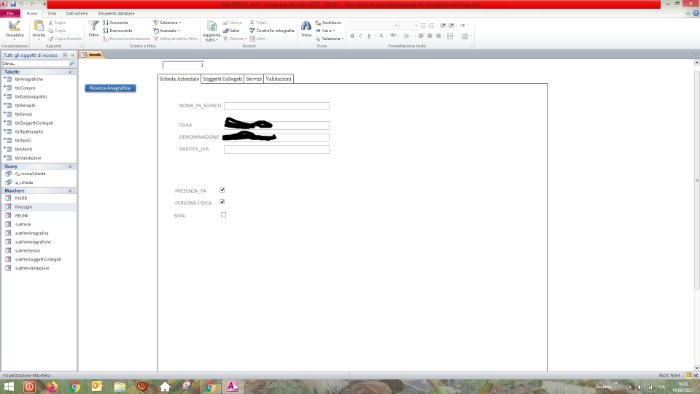700x394 pixels.
Task: Toggle the PRESENZA_PA checkbox
Action: 222,190
